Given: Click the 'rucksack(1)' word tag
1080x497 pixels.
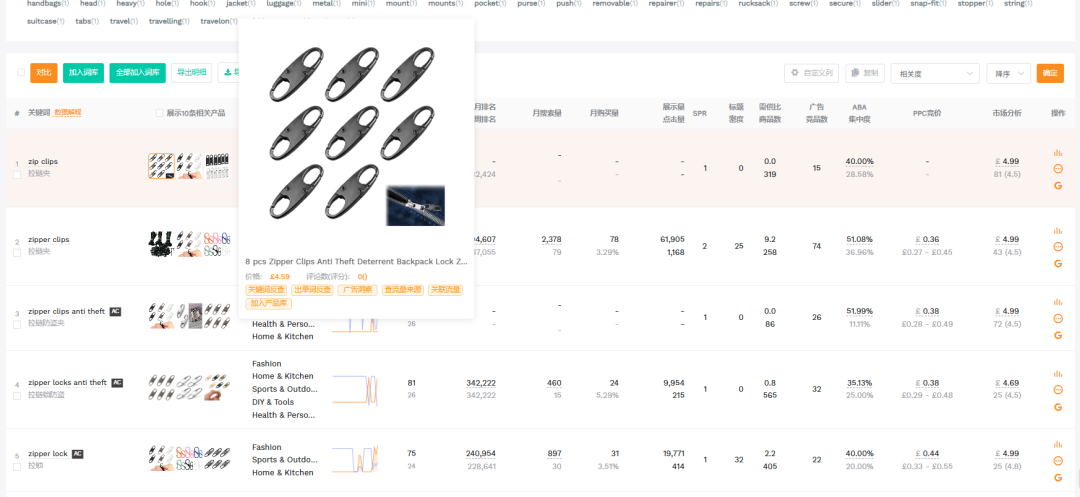Looking at the screenshot, I should (x=758, y=3).
